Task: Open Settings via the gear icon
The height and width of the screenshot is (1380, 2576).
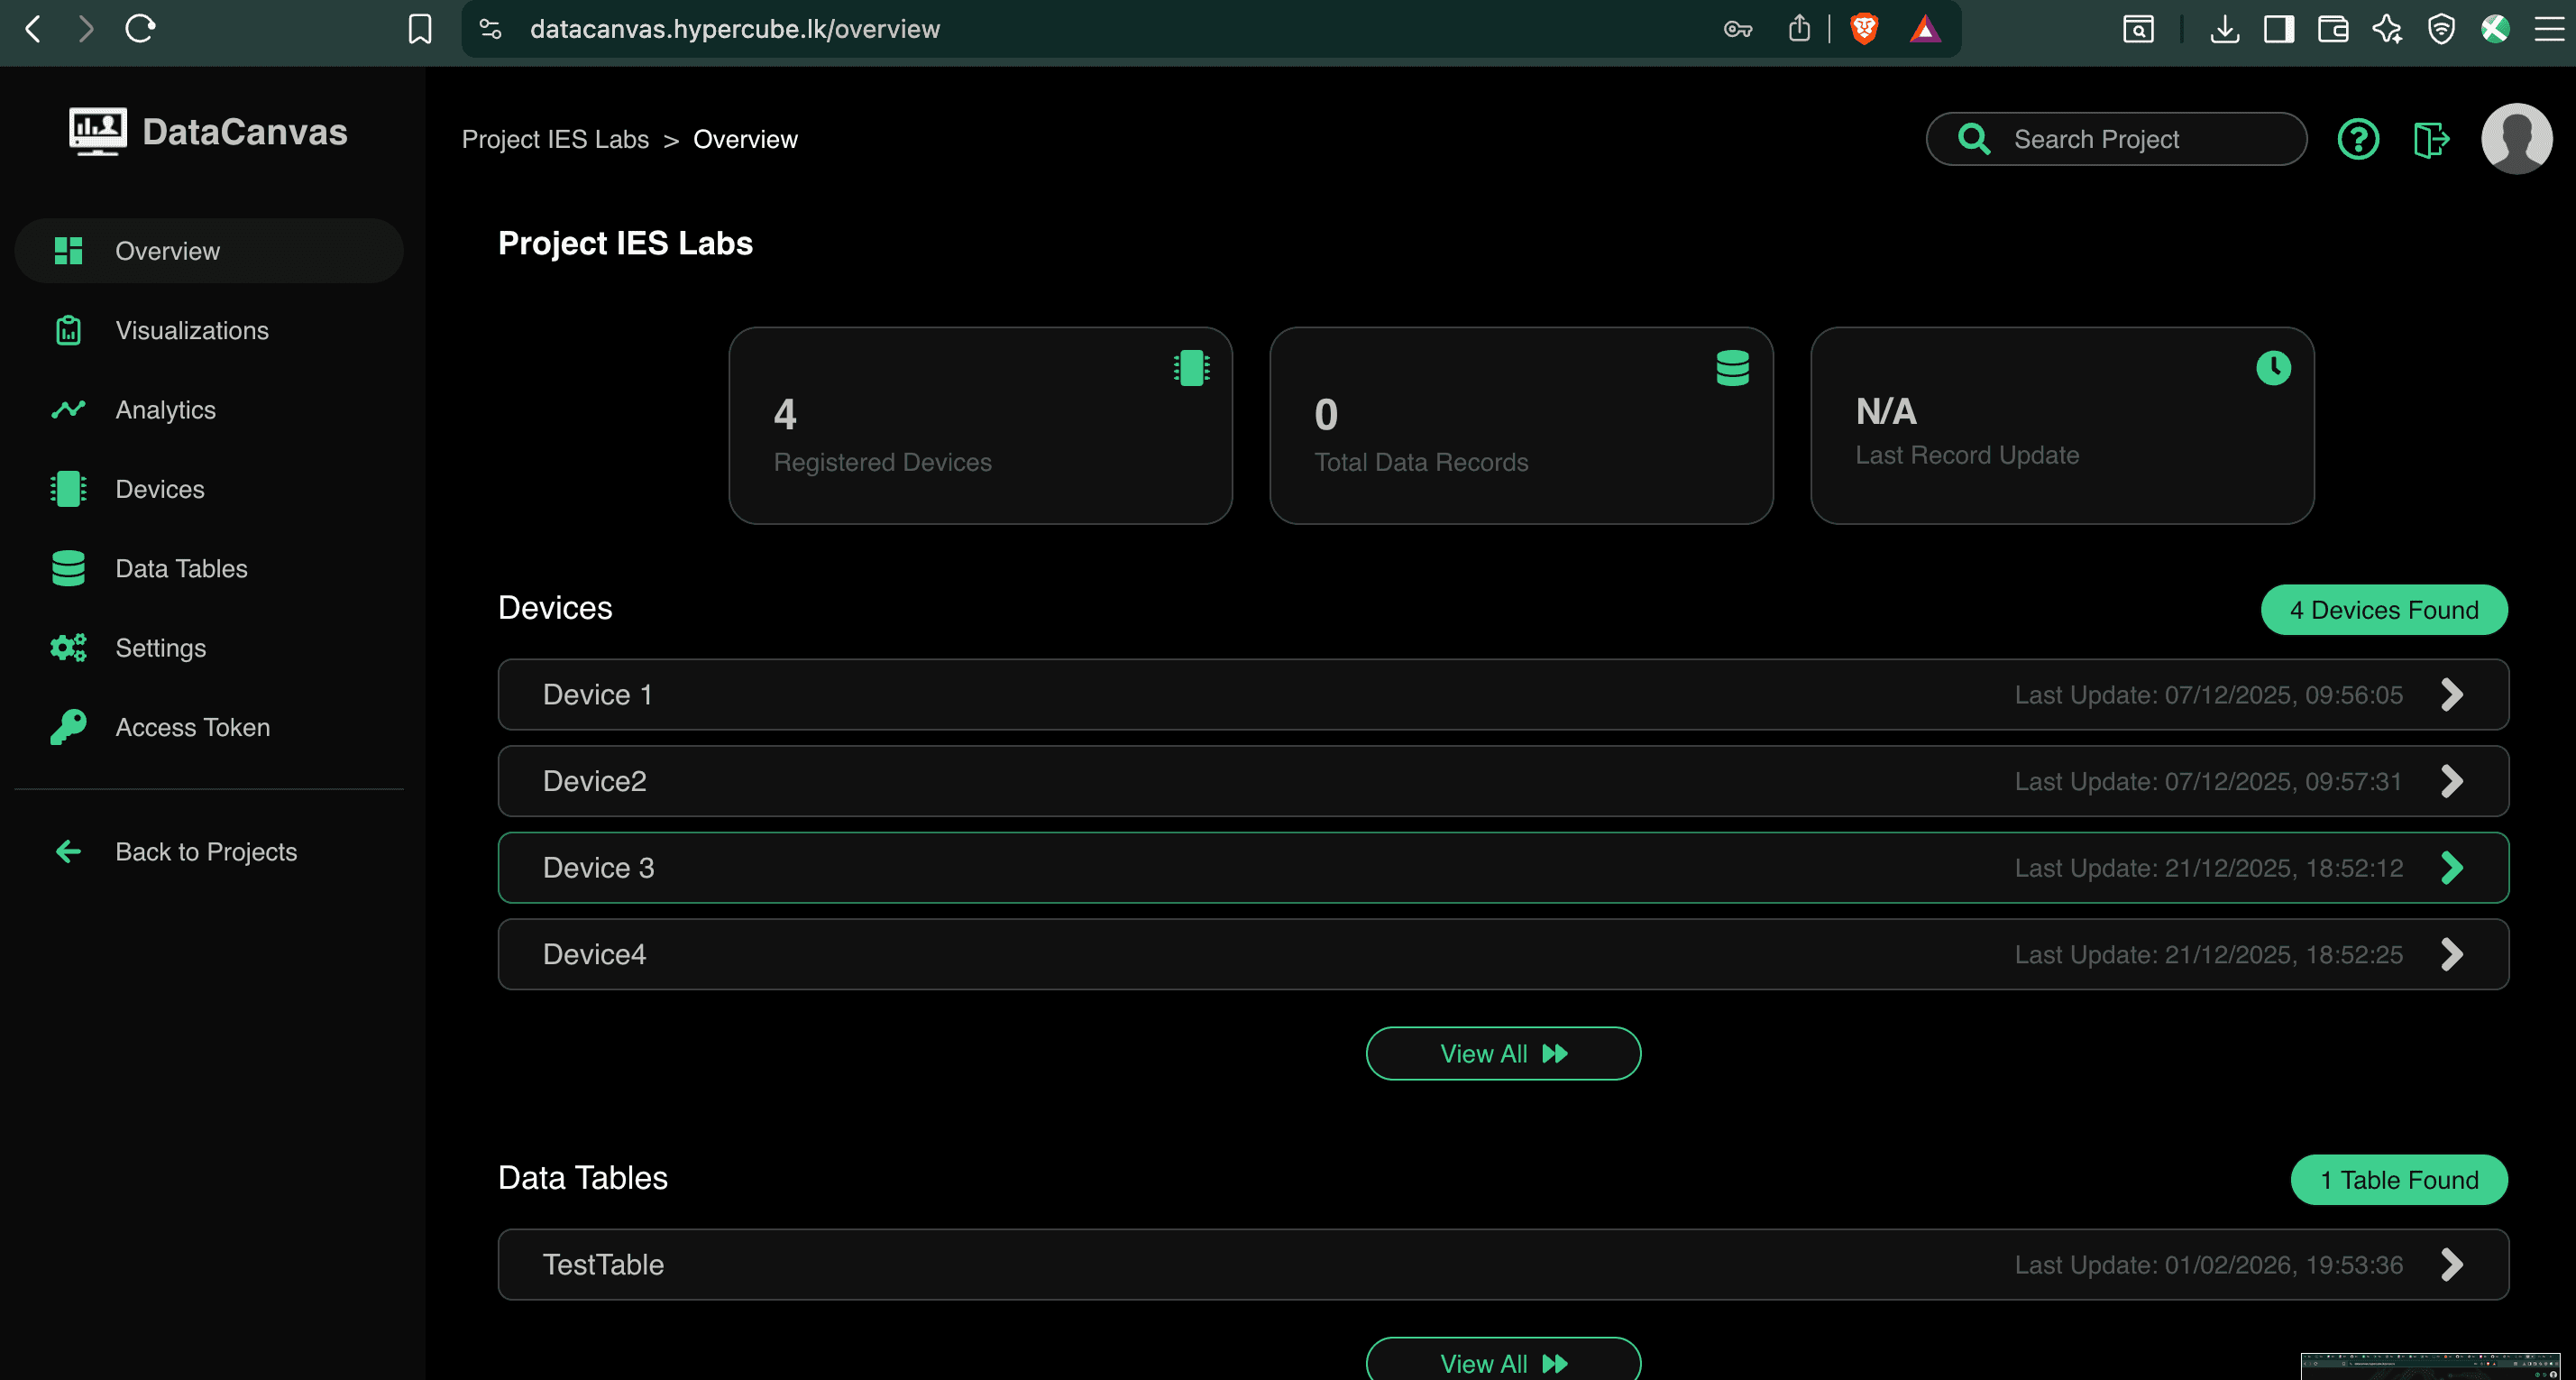Action: point(67,647)
